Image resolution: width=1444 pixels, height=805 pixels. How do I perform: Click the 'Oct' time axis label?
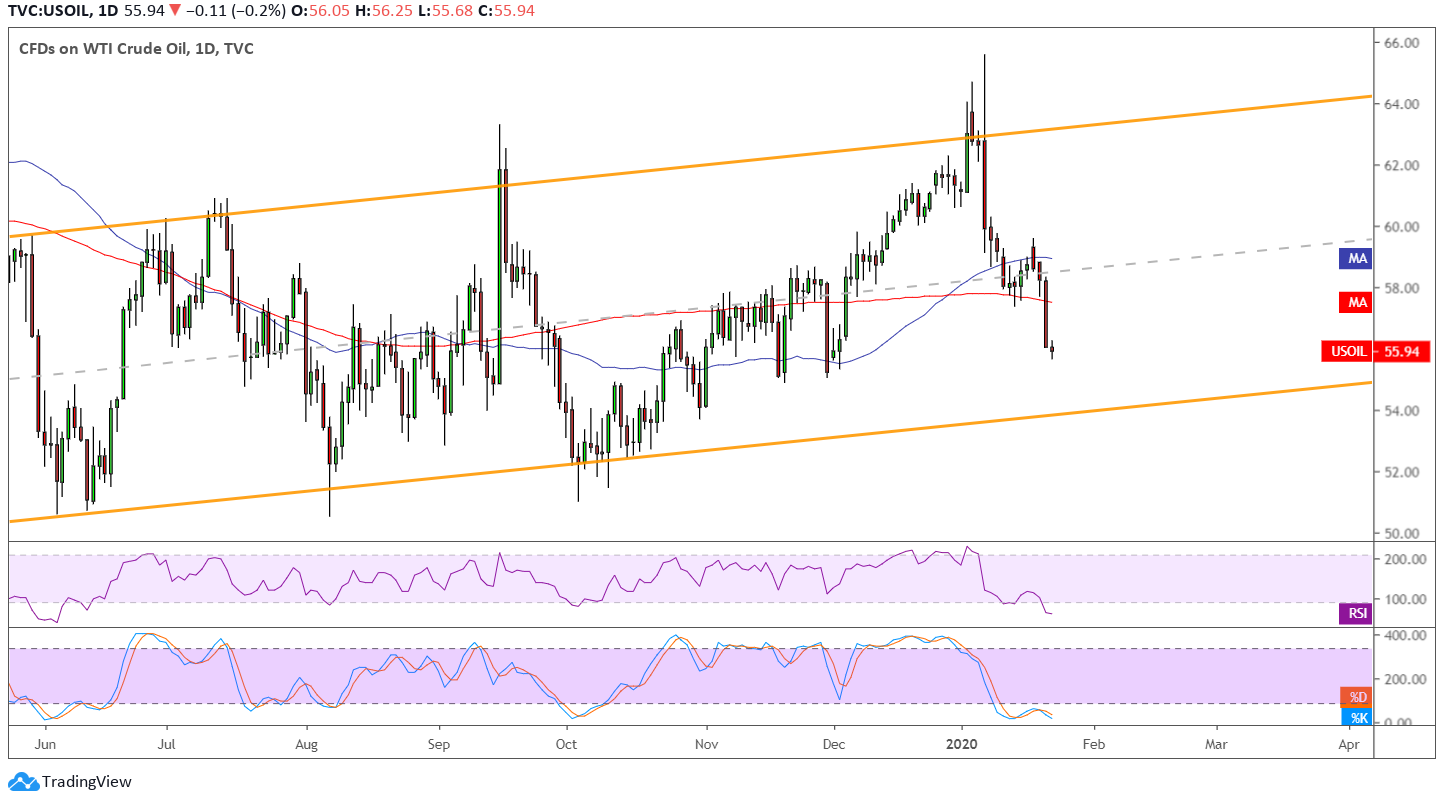point(567,744)
